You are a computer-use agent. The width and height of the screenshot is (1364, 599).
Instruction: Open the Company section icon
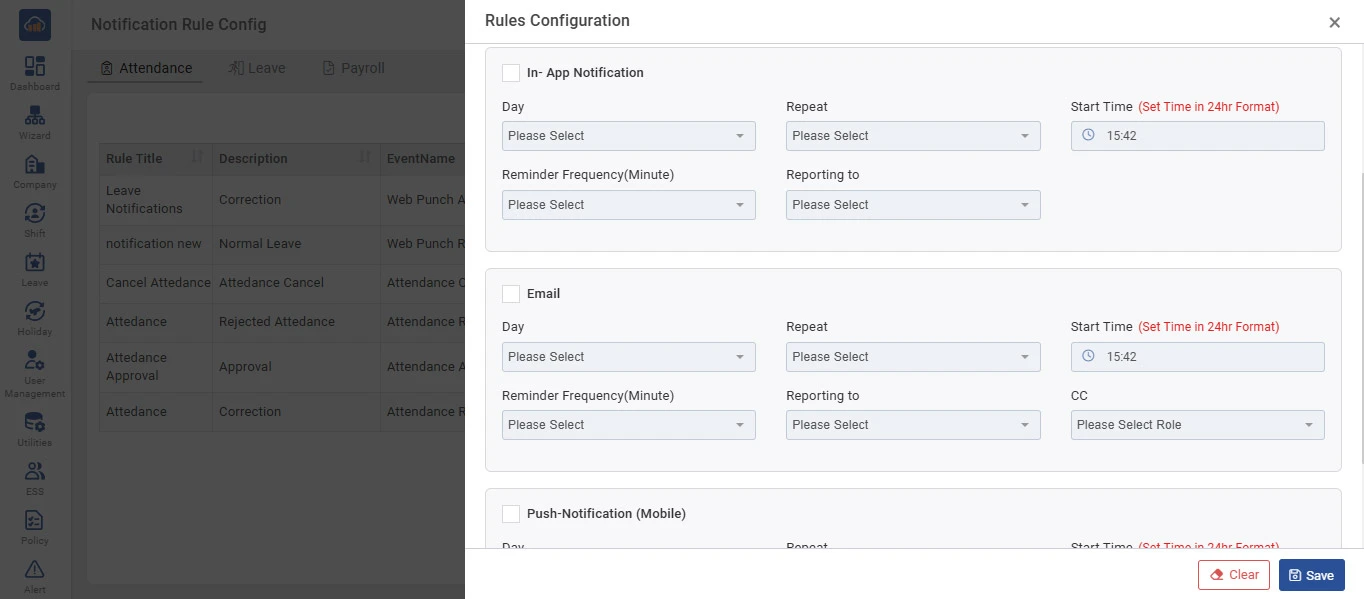coord(35,165)
